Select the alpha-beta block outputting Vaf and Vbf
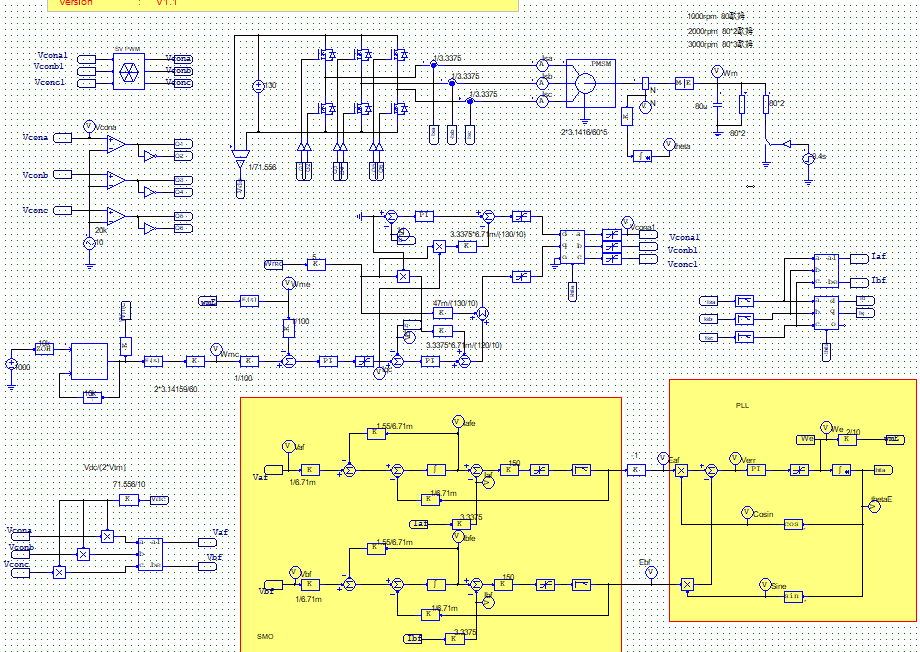The height and width of the screenshot is (652, 920). [150, 554]
